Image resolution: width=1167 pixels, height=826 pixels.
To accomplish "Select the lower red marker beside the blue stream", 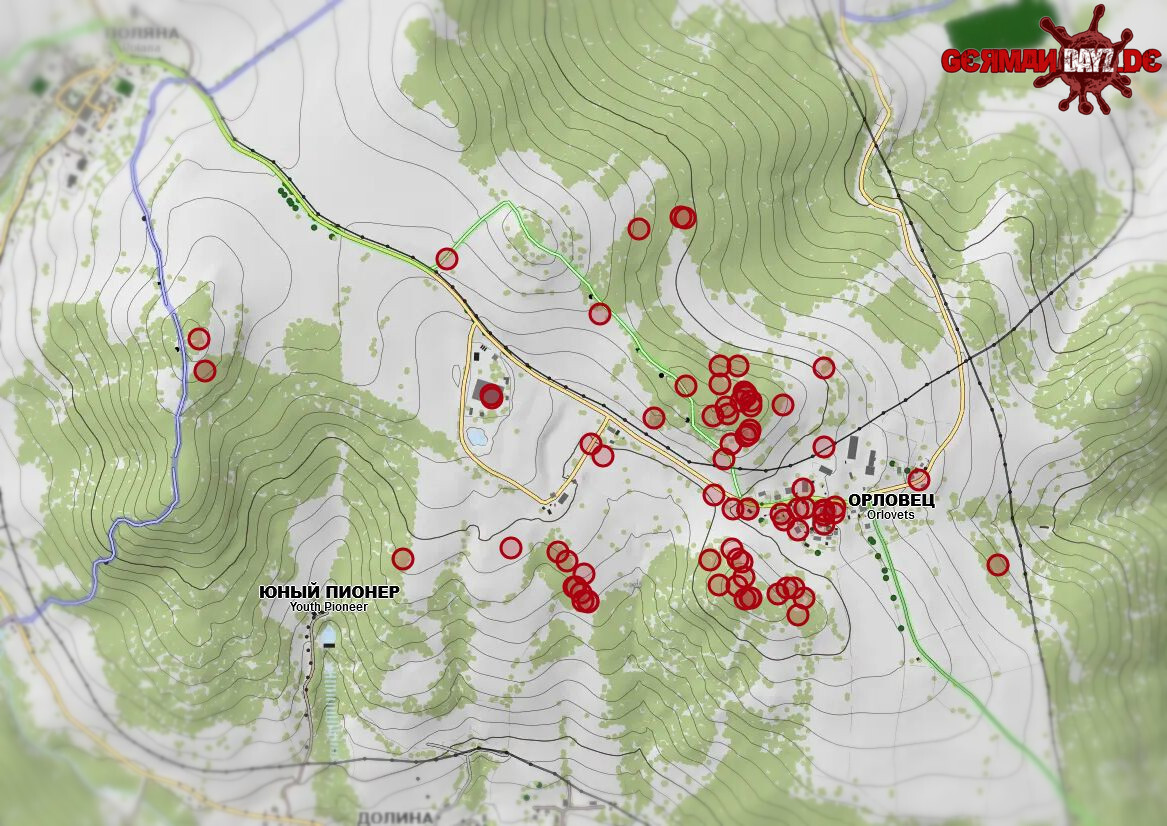I will [x=205, y=370].
